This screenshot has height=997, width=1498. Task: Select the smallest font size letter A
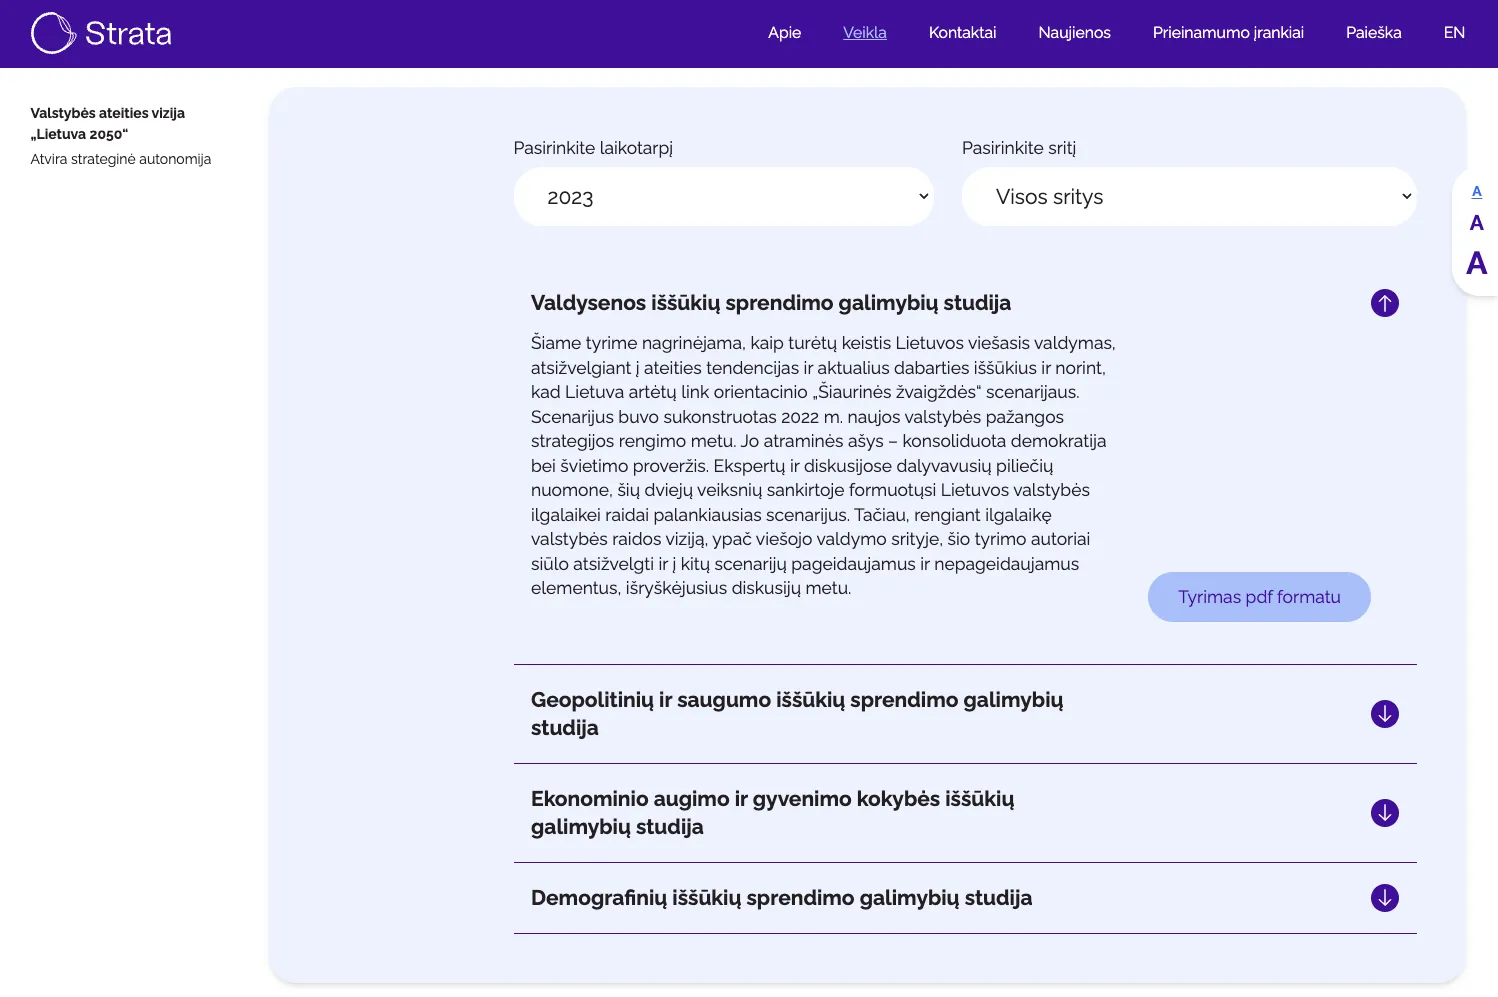(1476, 191)
